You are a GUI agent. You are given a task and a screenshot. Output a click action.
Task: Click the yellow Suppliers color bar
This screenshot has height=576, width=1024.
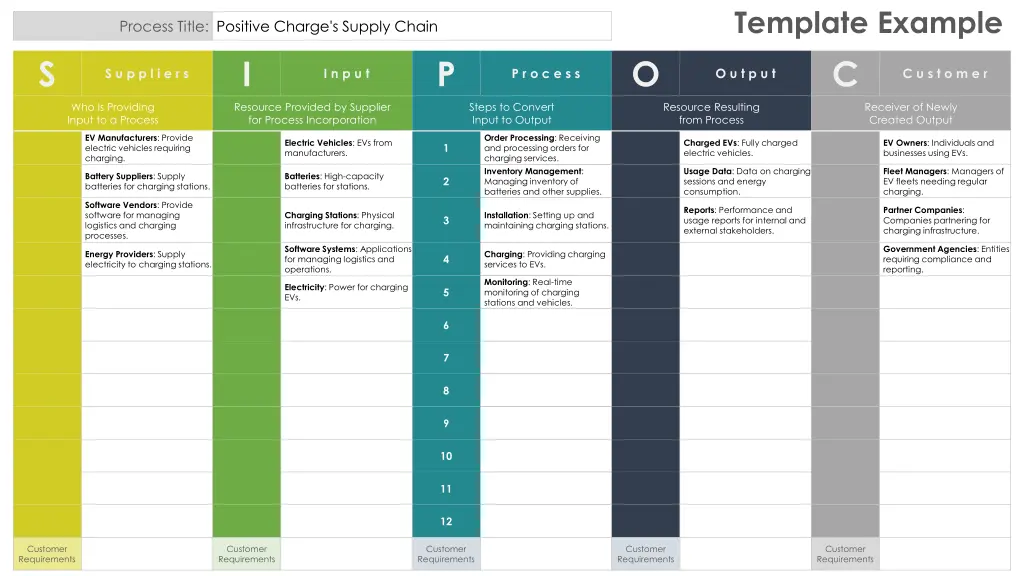pyautogui.click(x=47, y=334)
